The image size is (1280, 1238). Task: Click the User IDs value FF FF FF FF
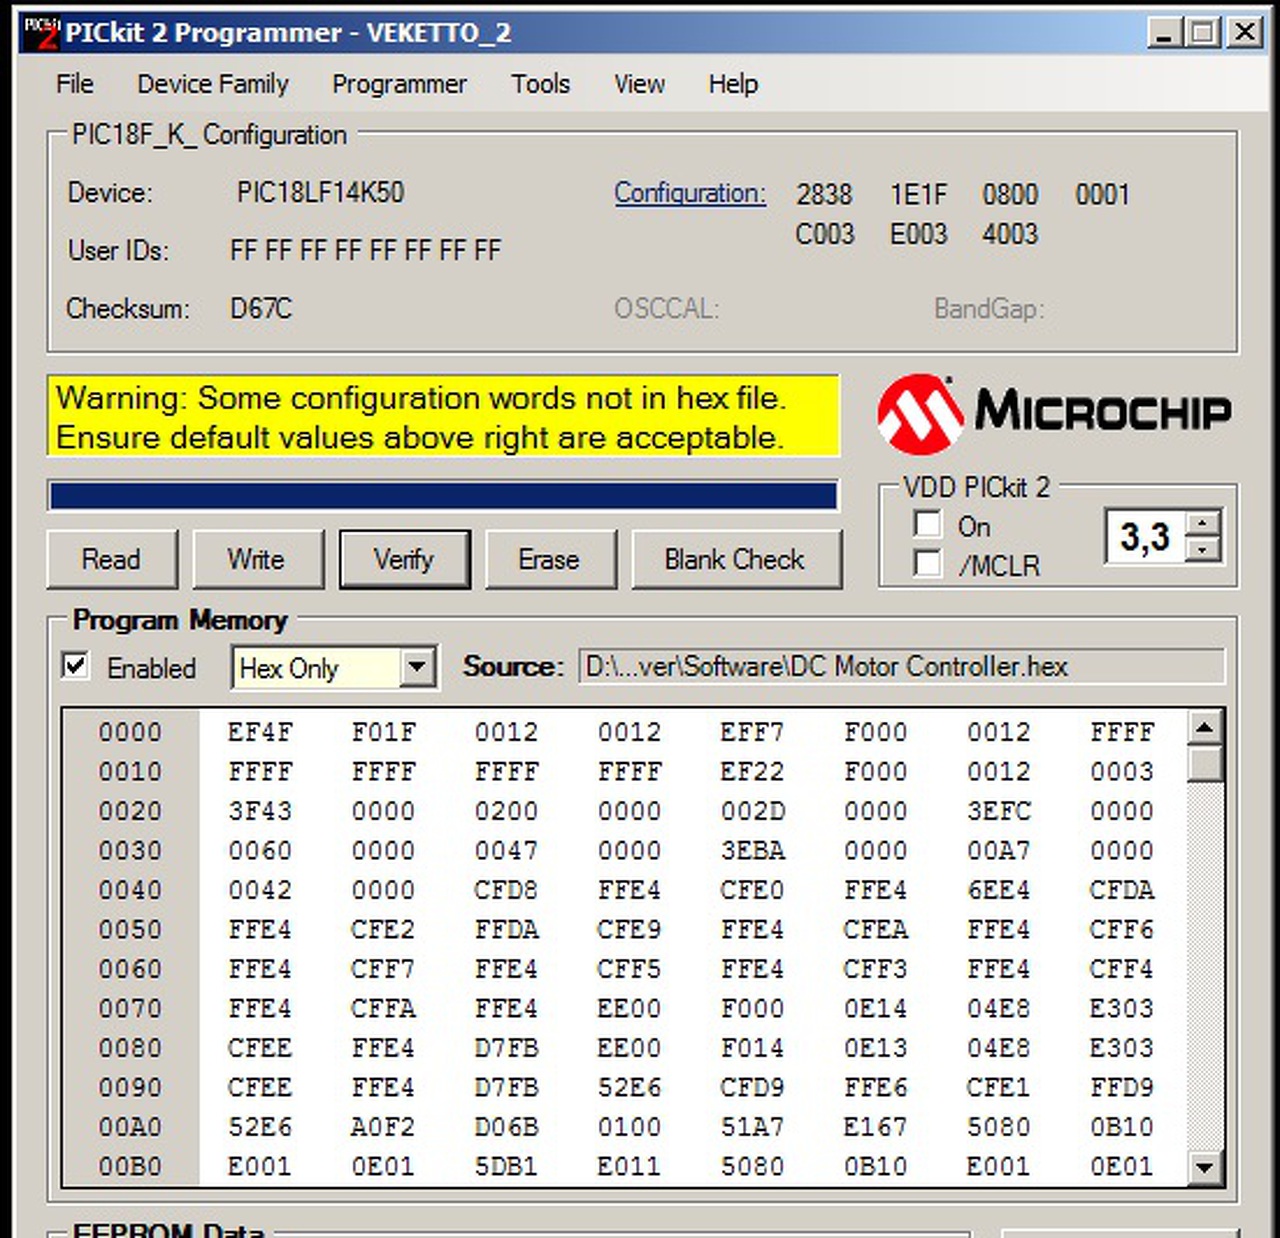point(365,250)
